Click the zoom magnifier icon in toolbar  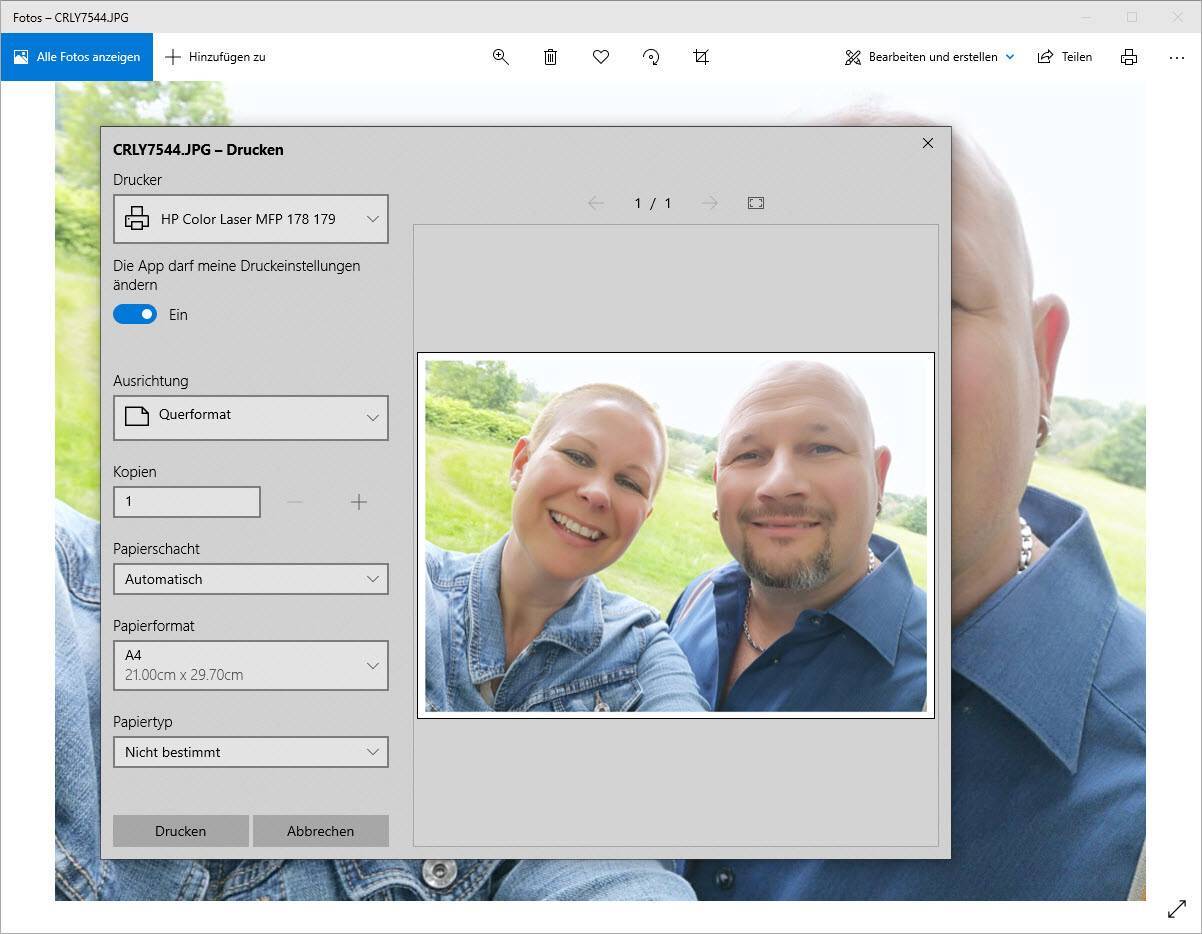(501, 57)
